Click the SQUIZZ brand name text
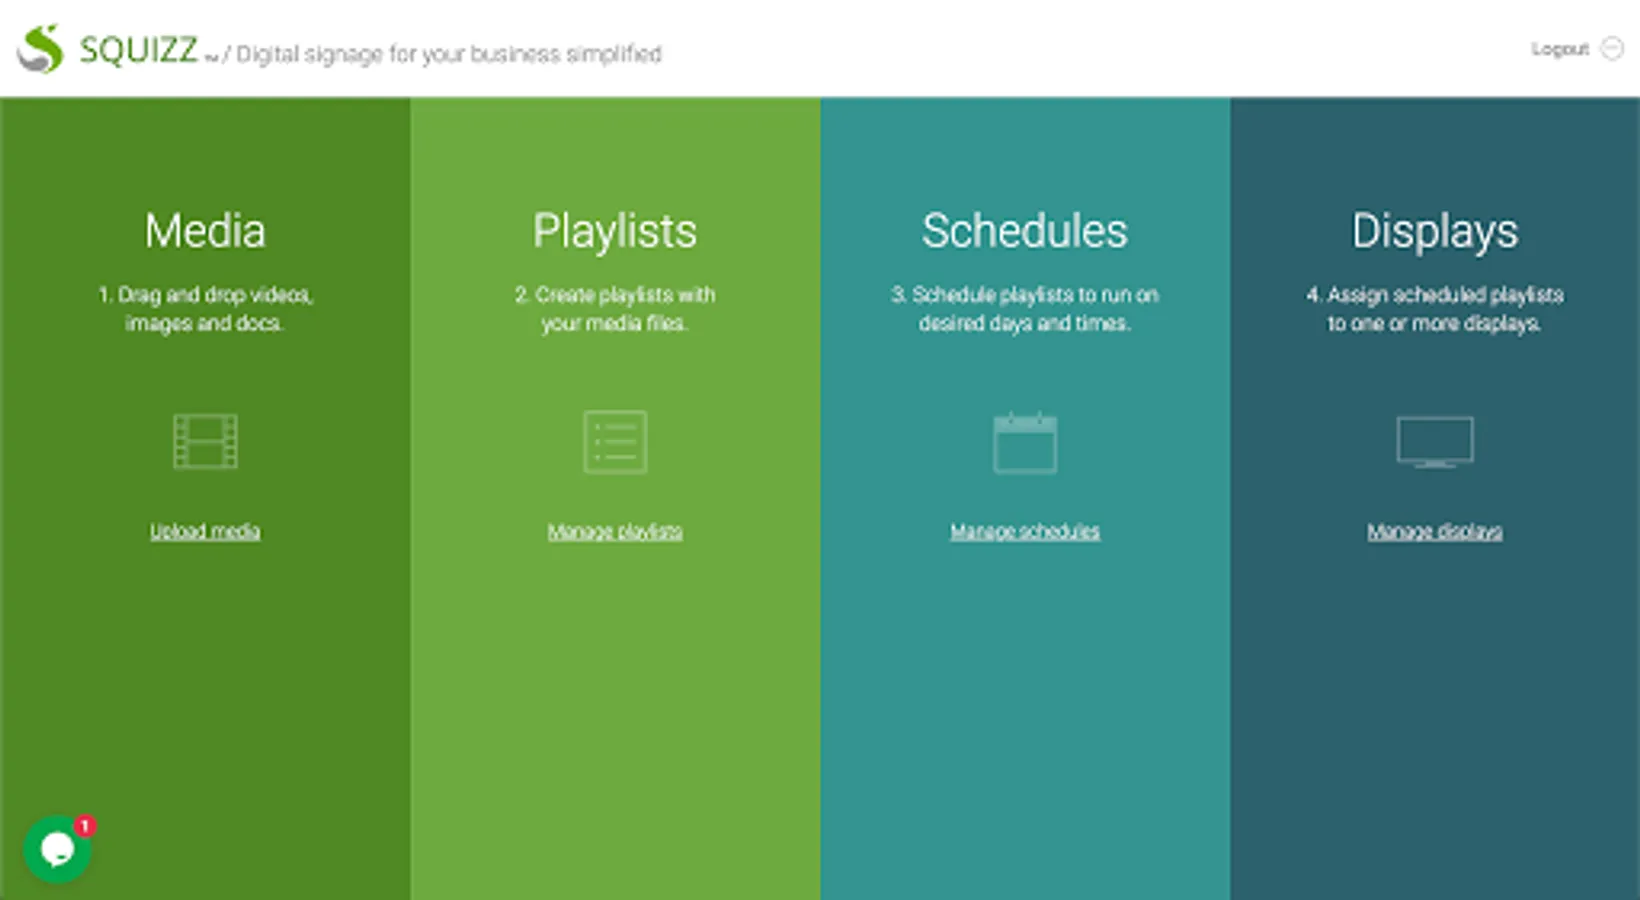 tap(139, 49)
